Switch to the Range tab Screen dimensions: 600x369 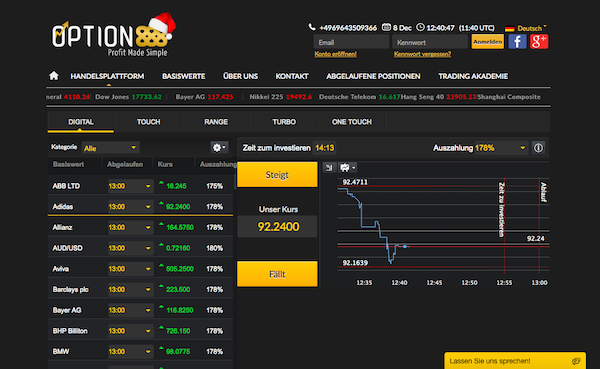click(x=216, y=122)
